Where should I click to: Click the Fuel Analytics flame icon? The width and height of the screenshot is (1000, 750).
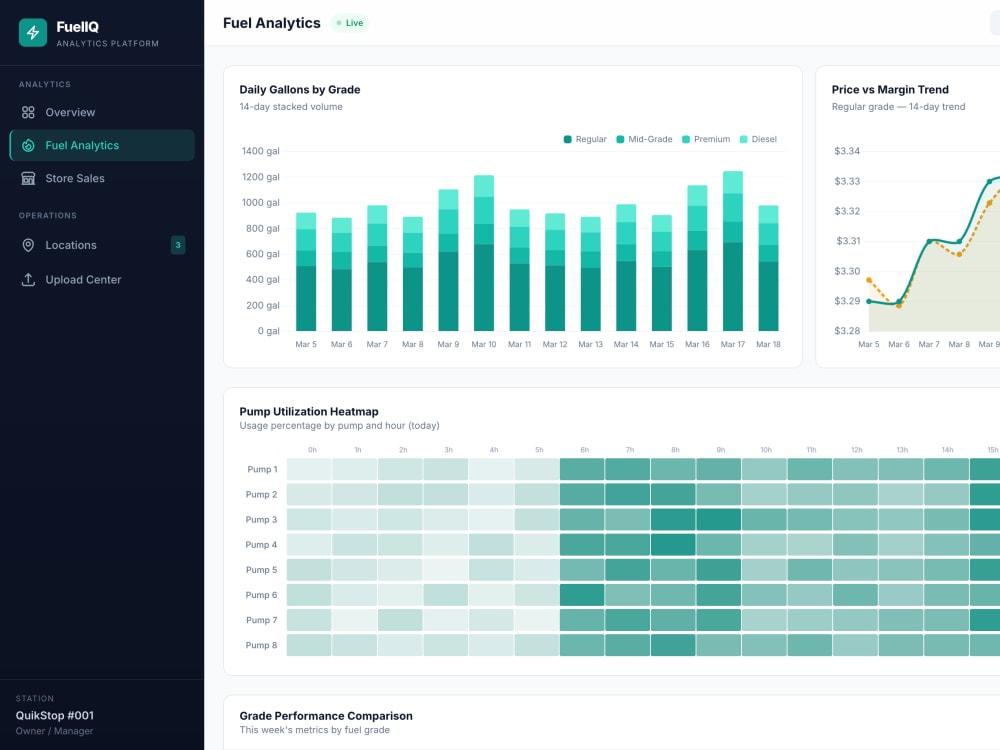28,145
